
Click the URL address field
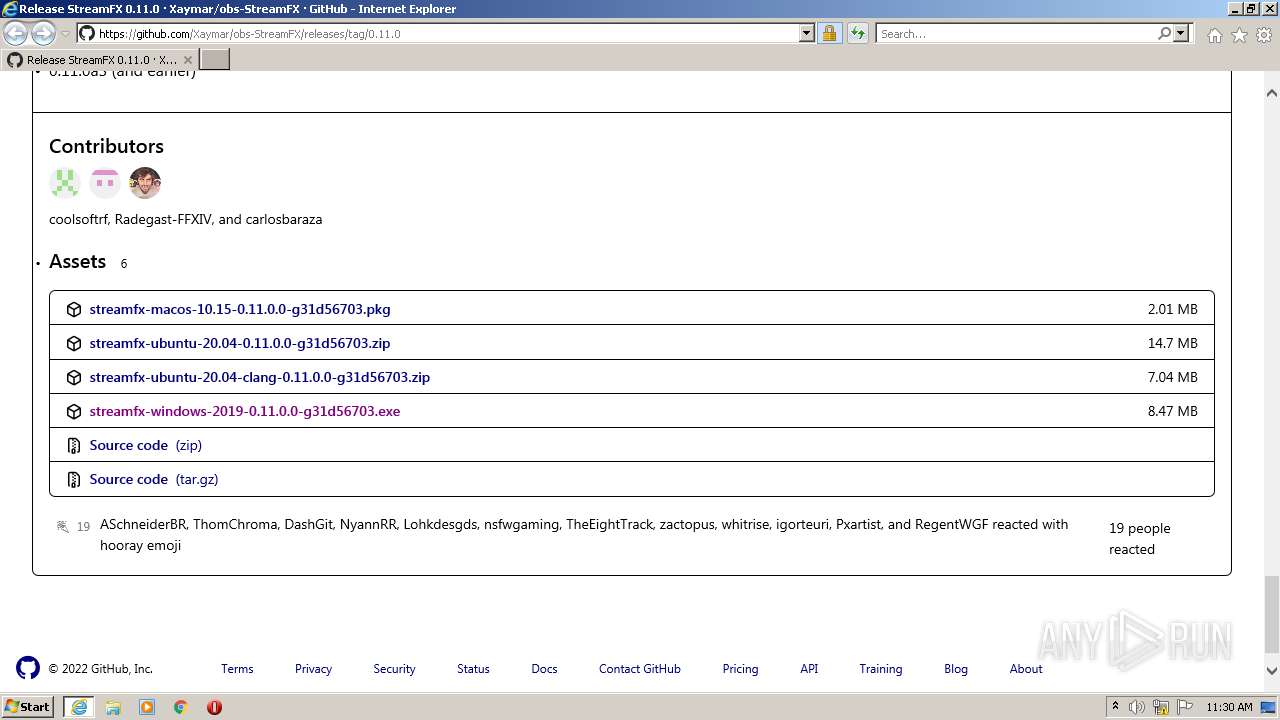[437, 33]
